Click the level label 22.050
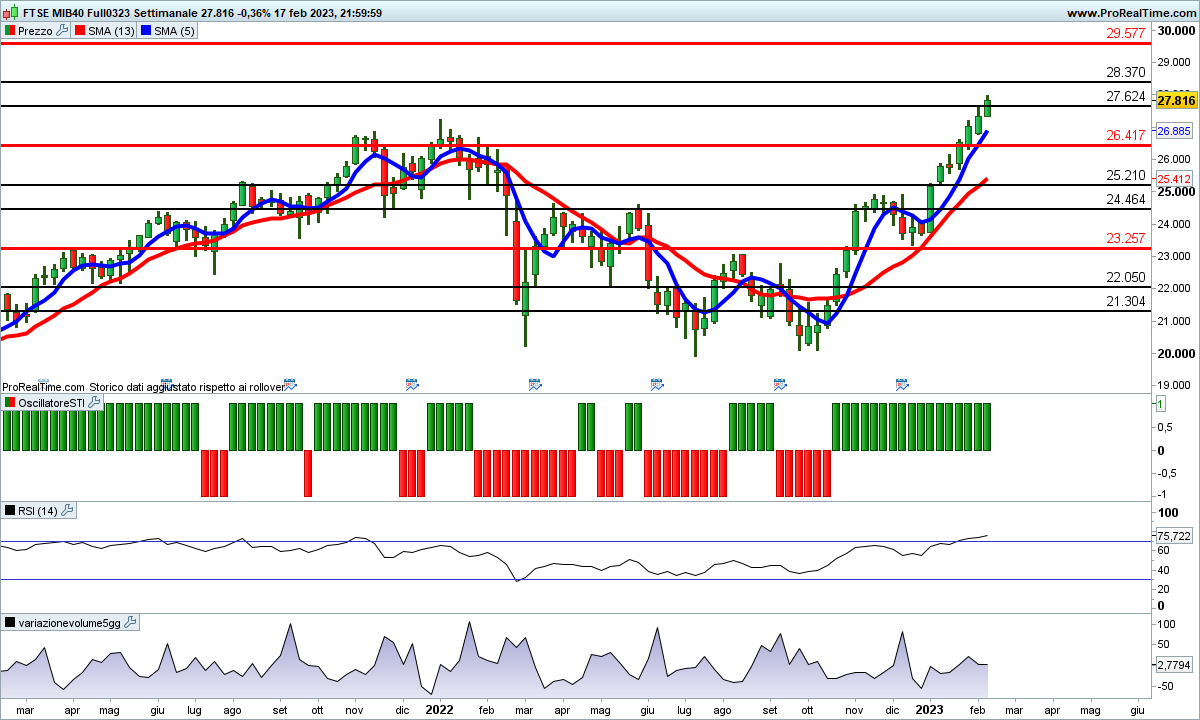1200x720 pixels. (1126, 277)
